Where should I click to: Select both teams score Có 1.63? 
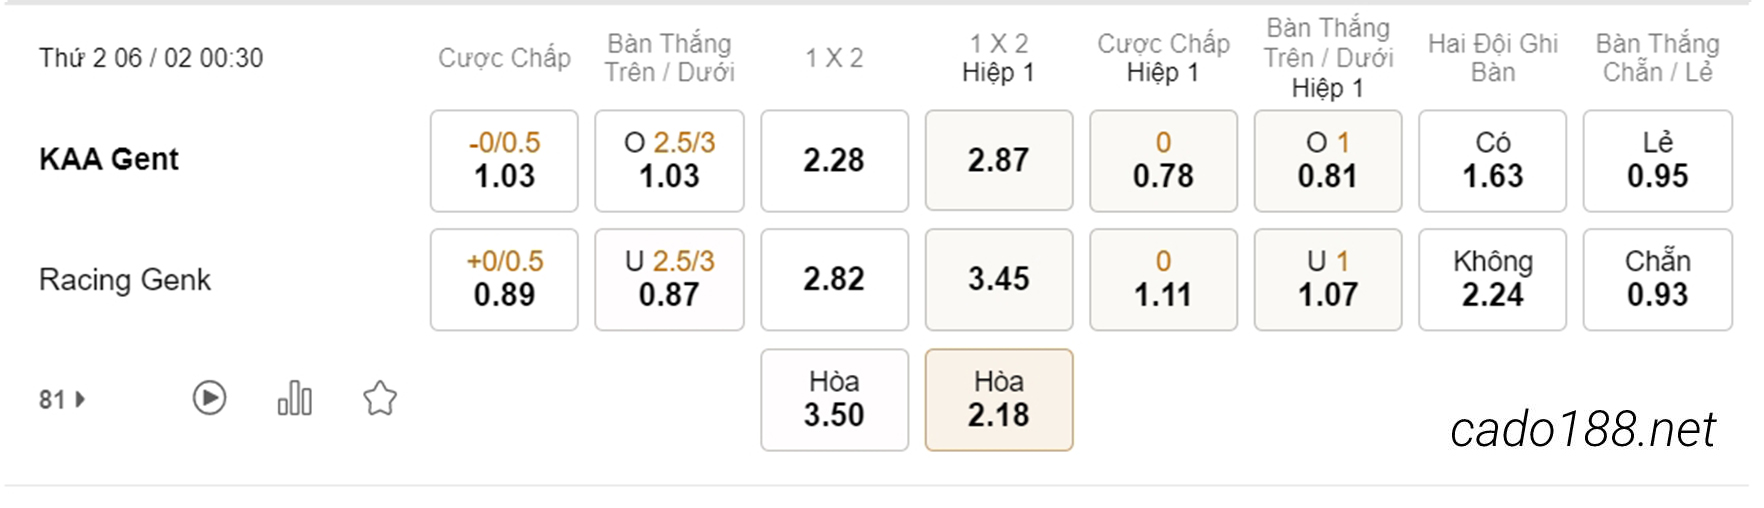(1492, 161)
